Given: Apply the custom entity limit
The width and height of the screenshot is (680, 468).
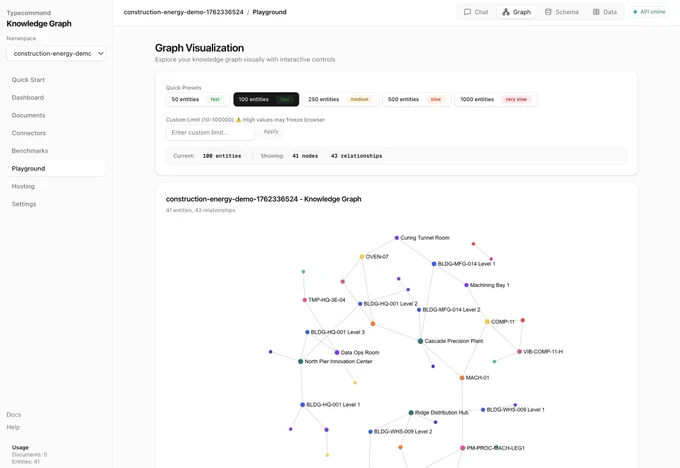Looking at the screenshot, I should point(271,131).
